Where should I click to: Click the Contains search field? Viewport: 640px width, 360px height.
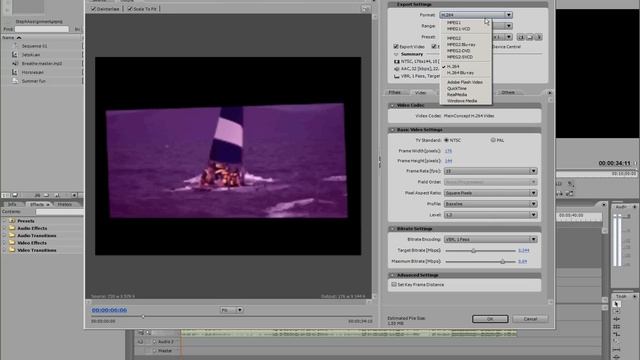[x=59, y=212]
